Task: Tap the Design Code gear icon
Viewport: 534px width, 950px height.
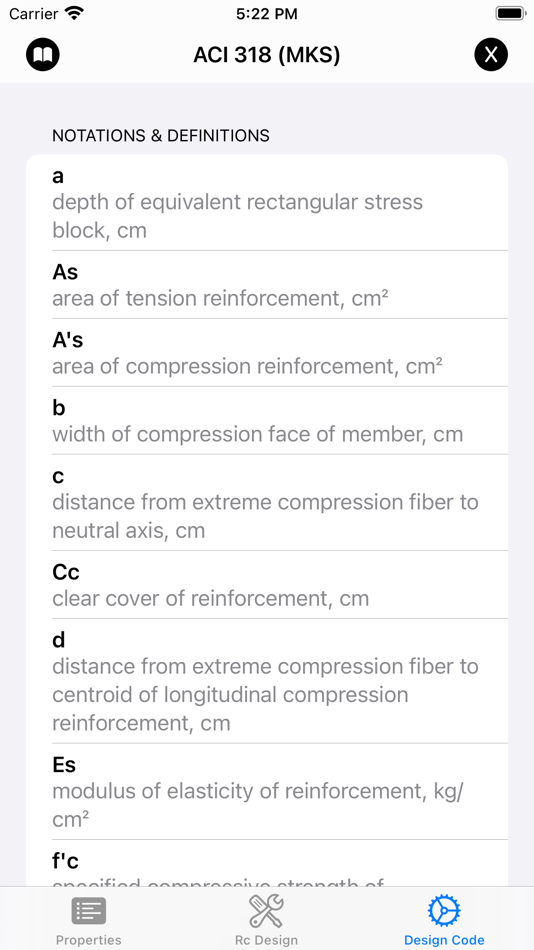Action: pos(444,911)
